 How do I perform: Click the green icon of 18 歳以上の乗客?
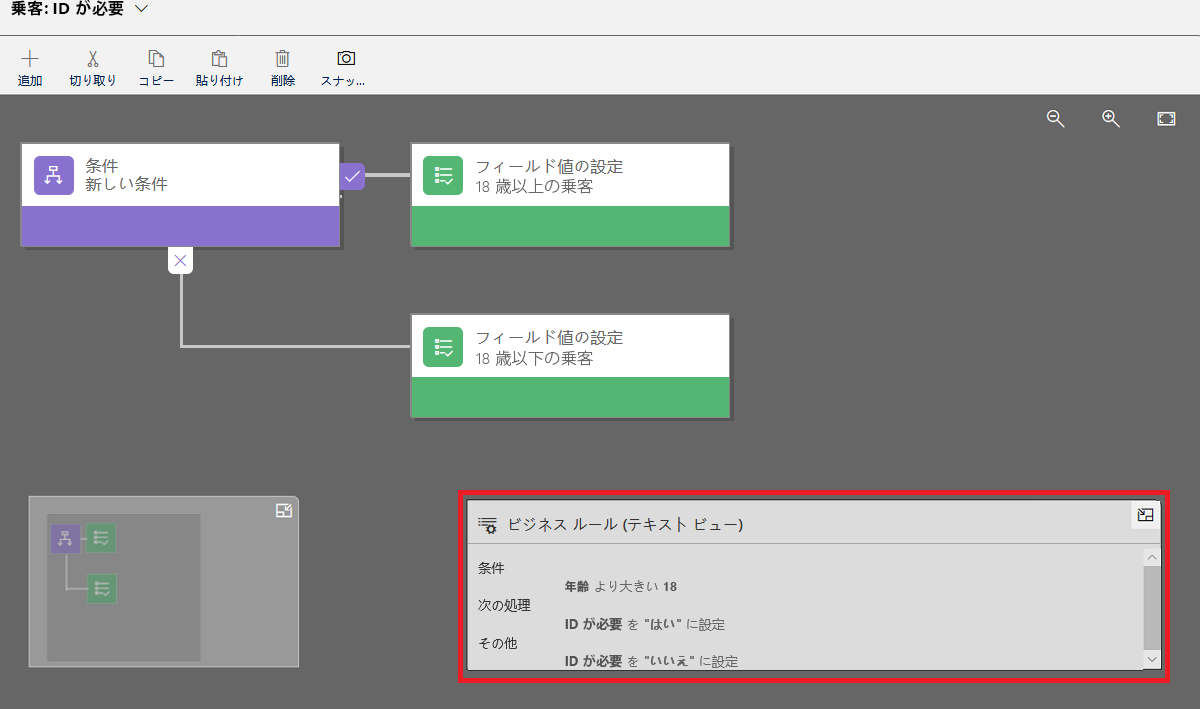pyautogui.click(x=443, y=175)
